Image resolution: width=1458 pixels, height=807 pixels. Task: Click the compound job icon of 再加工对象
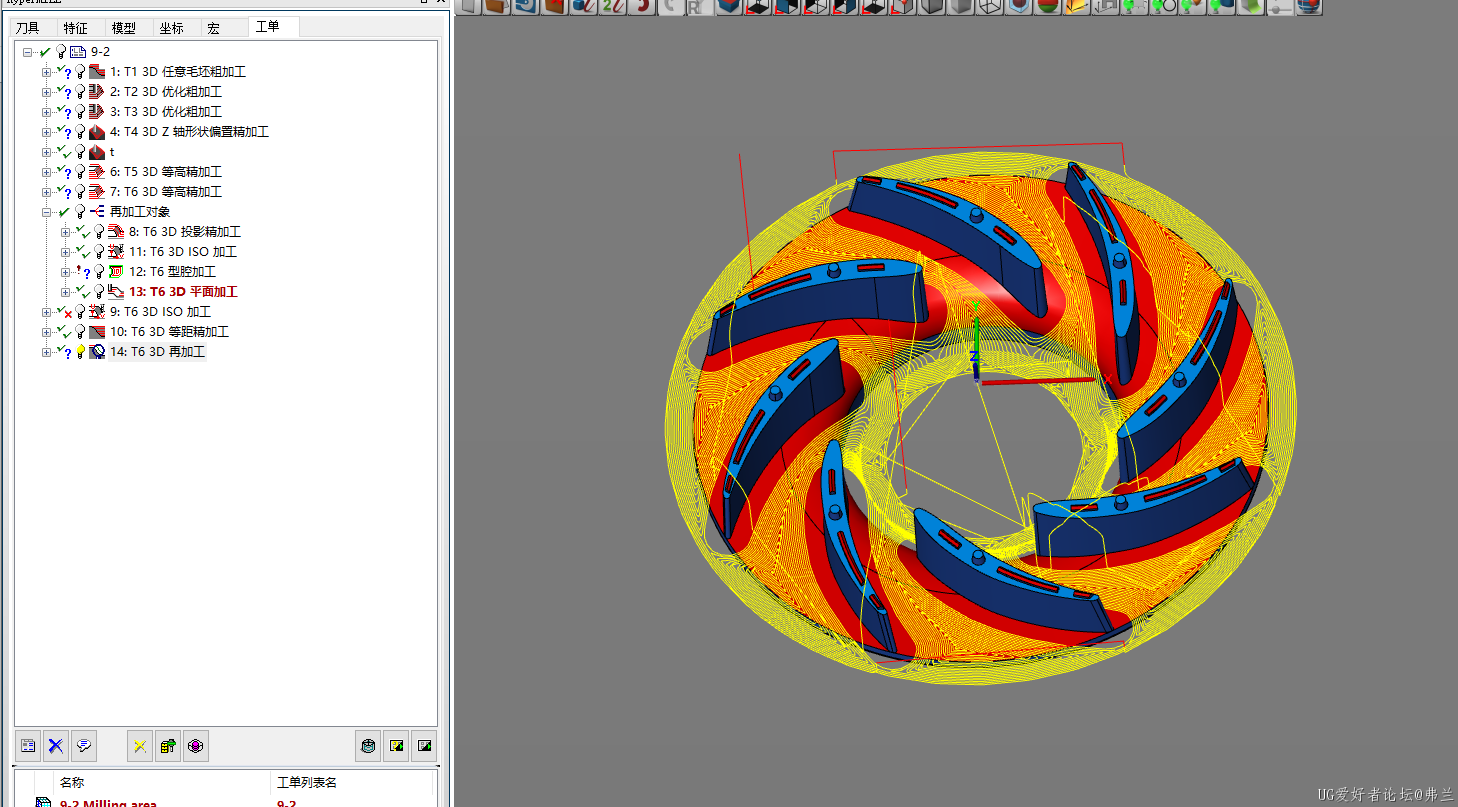point(97,212)
